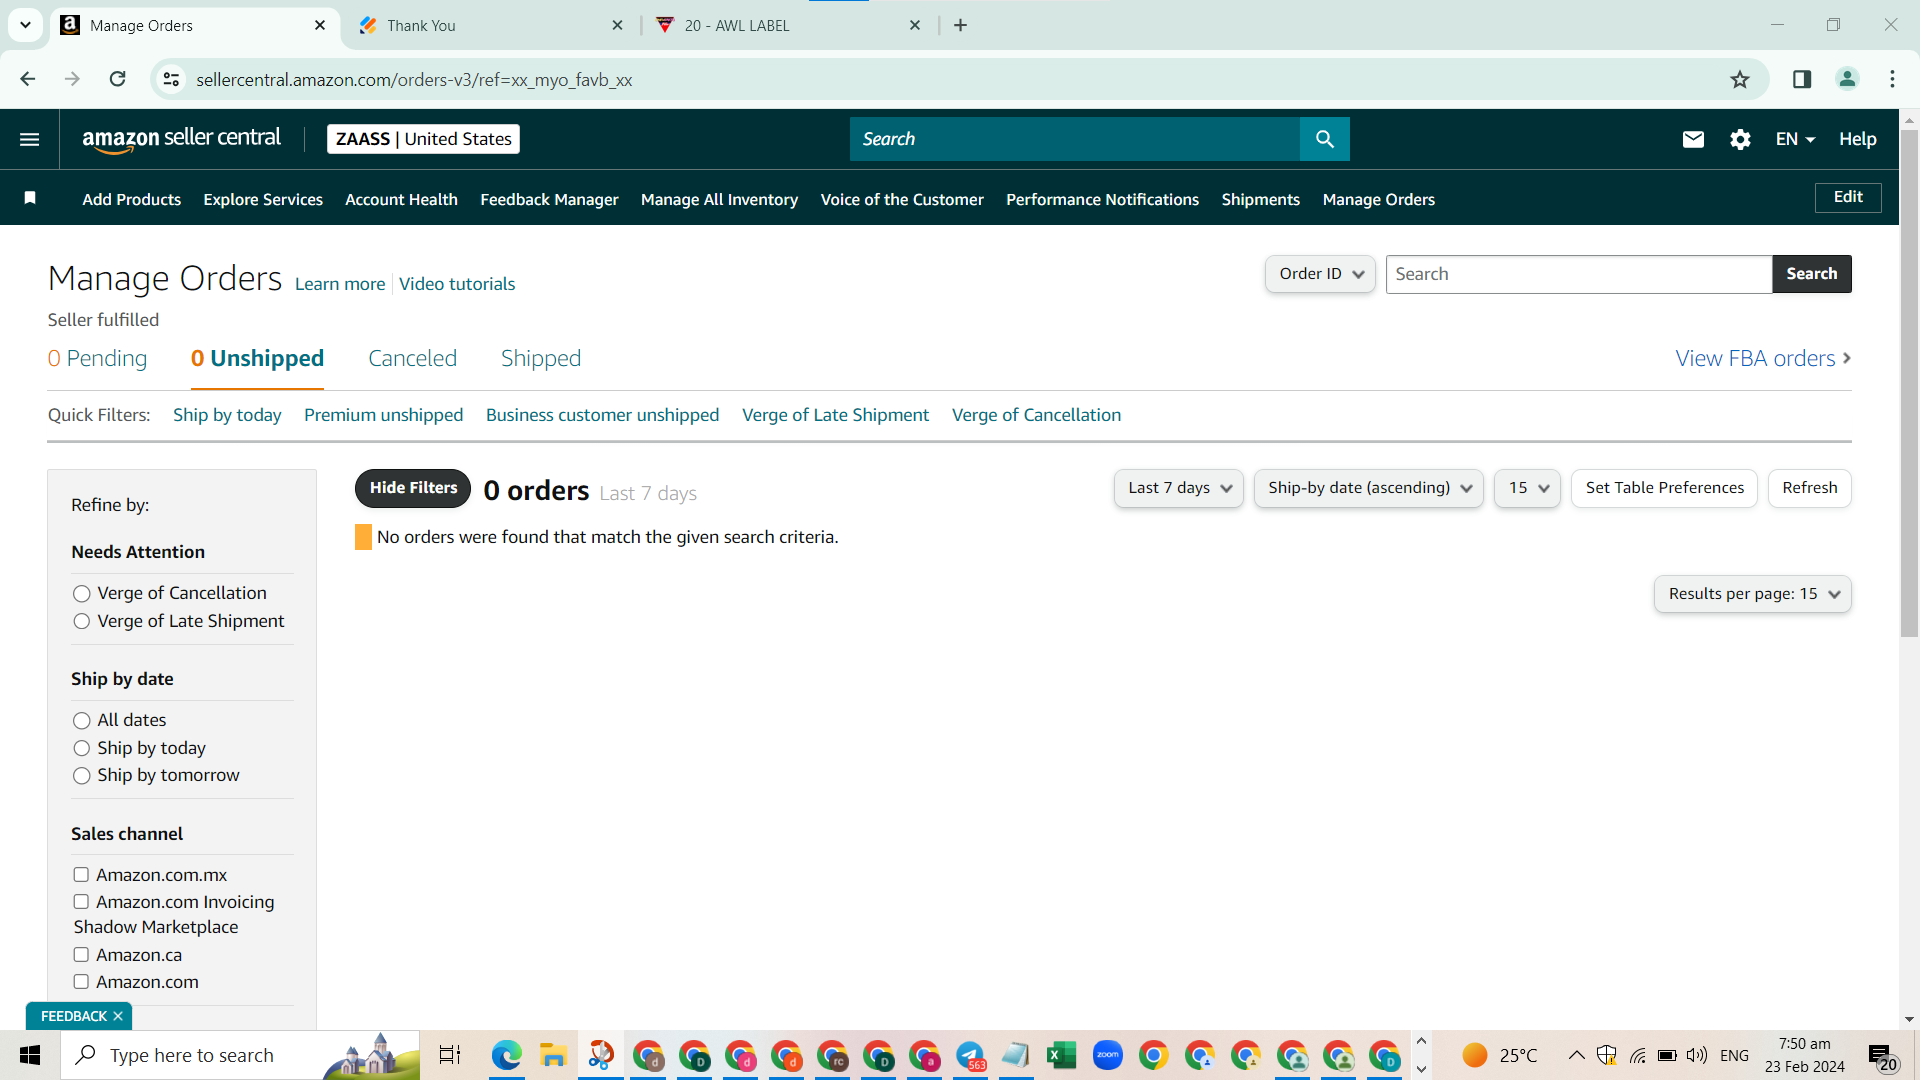1920x1080 pixels.
Task: Open the Order ID search type dropdown
Action: tap(1320, 274)
